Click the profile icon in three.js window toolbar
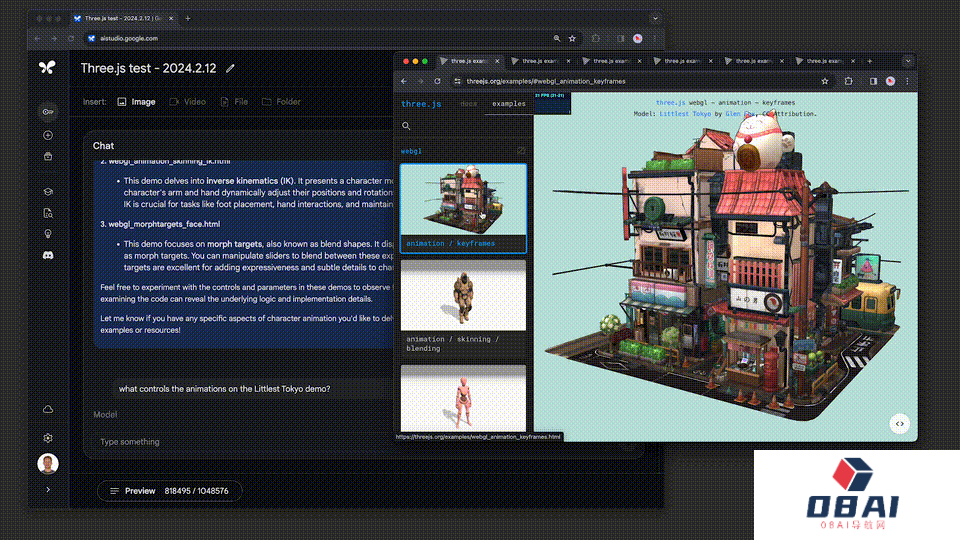The height and width of the screenshot is (540, 960). pos(890,81)
